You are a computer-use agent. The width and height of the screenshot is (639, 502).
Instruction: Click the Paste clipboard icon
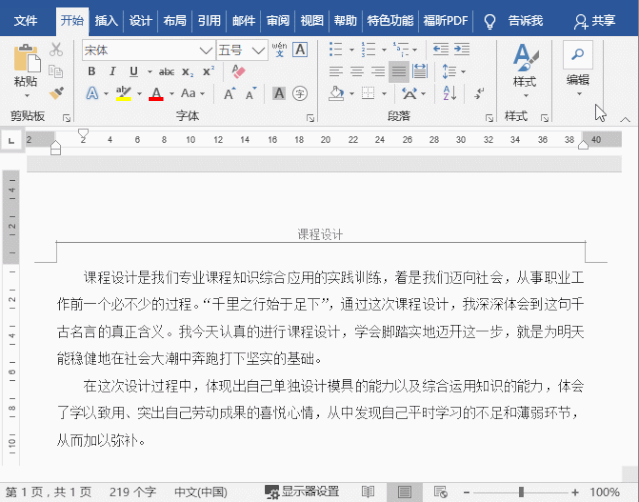tap(27, 58)
